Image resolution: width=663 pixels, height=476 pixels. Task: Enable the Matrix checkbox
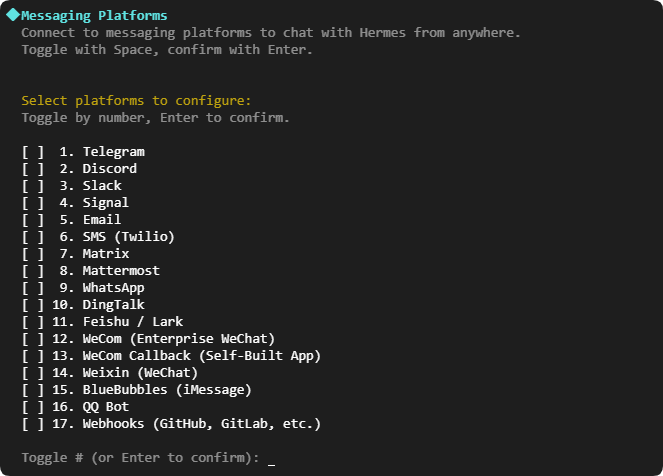coord(33,254)
